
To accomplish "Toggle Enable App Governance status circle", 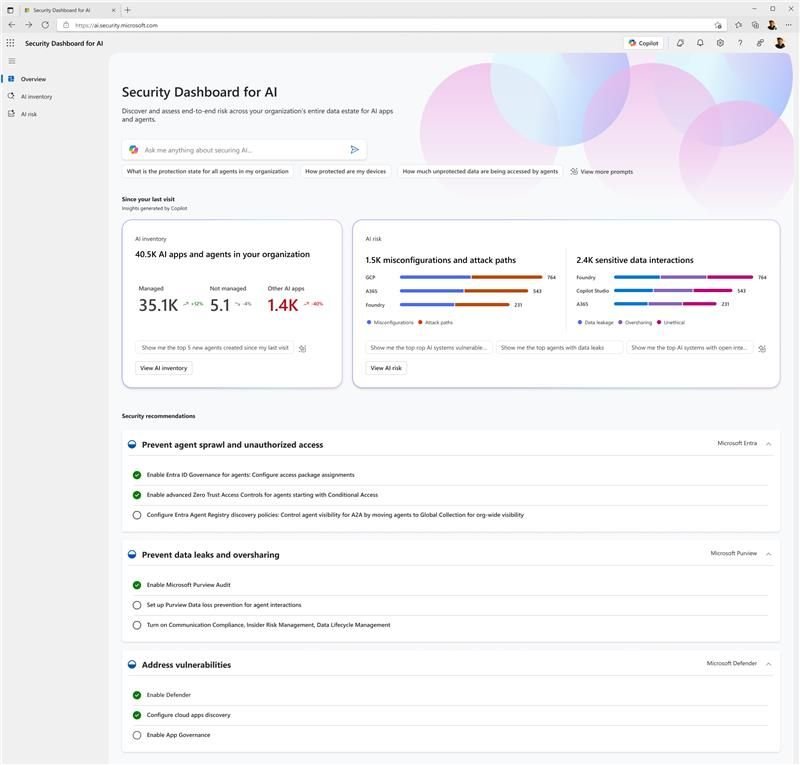I will pyautogui.click(x=137, y=735).
